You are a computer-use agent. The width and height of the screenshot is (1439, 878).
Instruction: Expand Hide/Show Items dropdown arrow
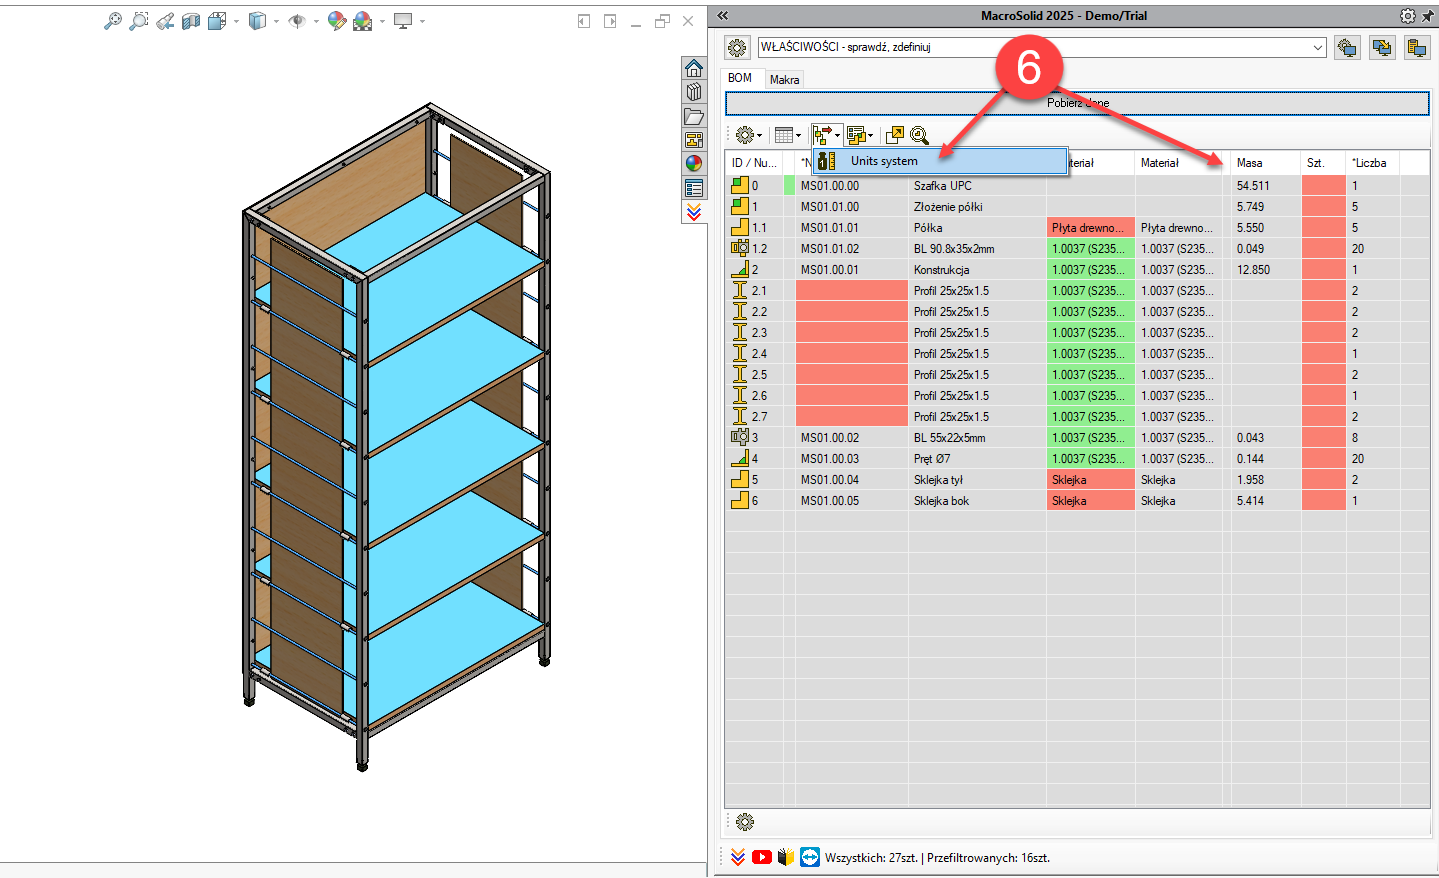point(316,21)
